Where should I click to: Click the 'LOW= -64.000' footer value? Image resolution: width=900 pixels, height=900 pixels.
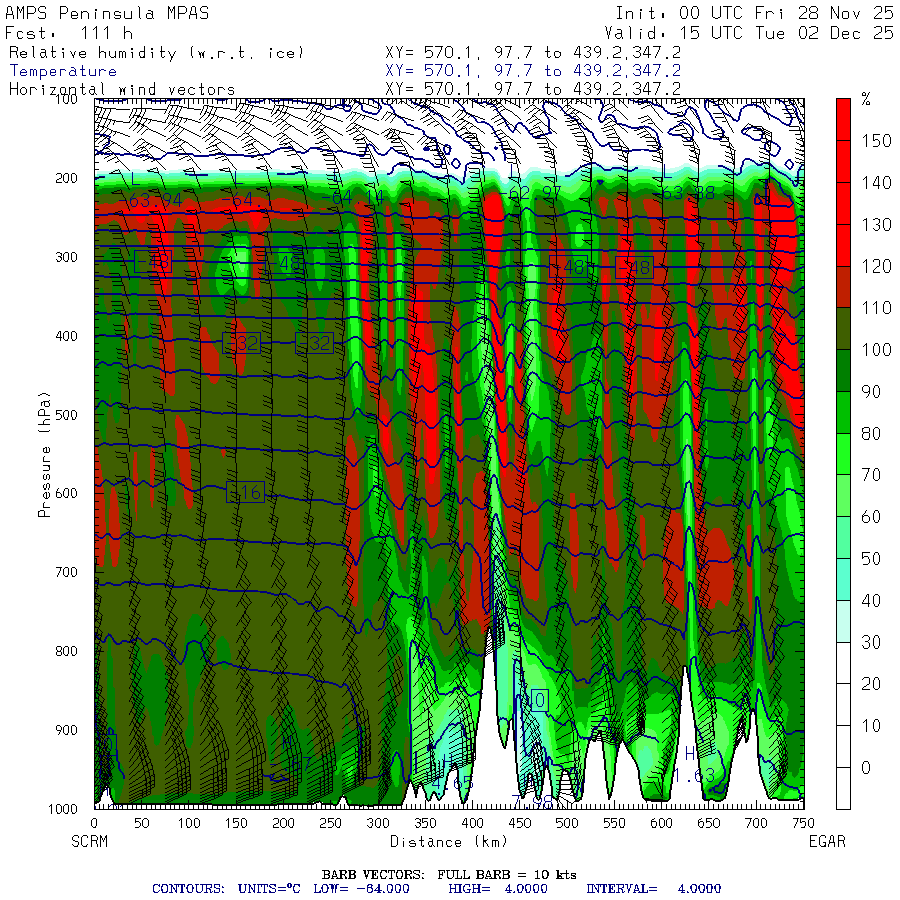point(362,889)
